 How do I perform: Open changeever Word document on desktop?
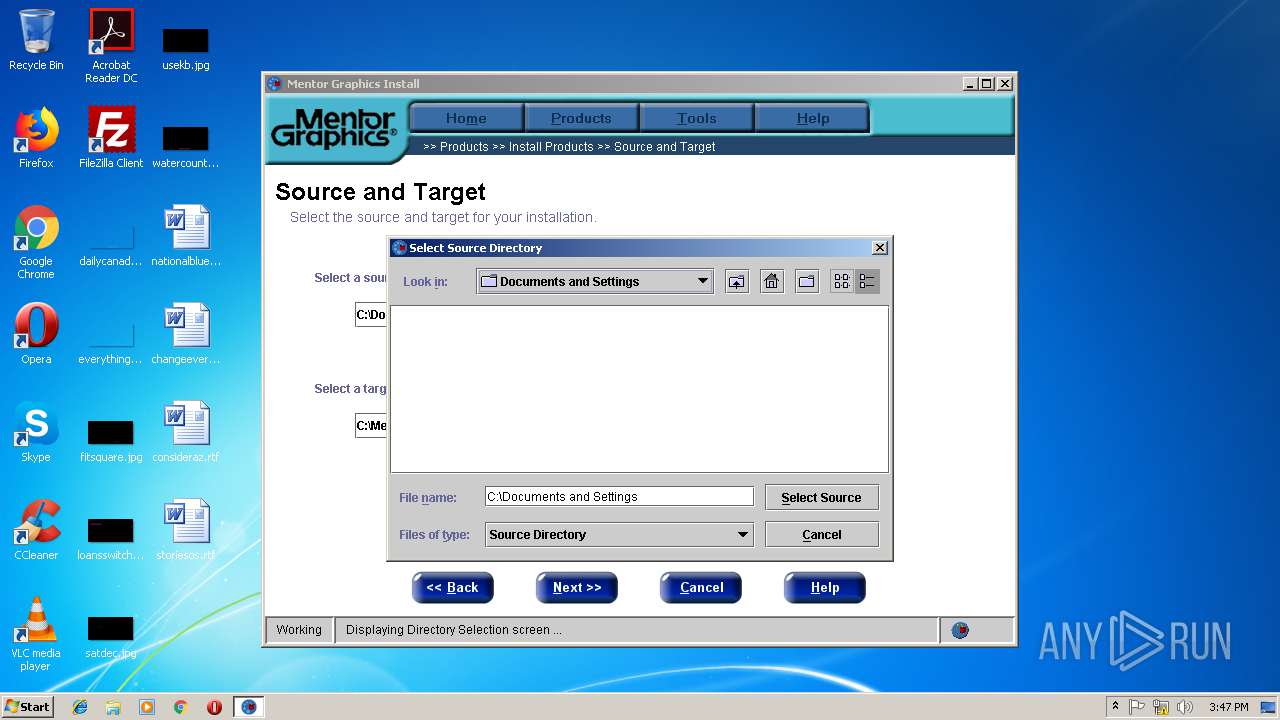coord(186,334)
